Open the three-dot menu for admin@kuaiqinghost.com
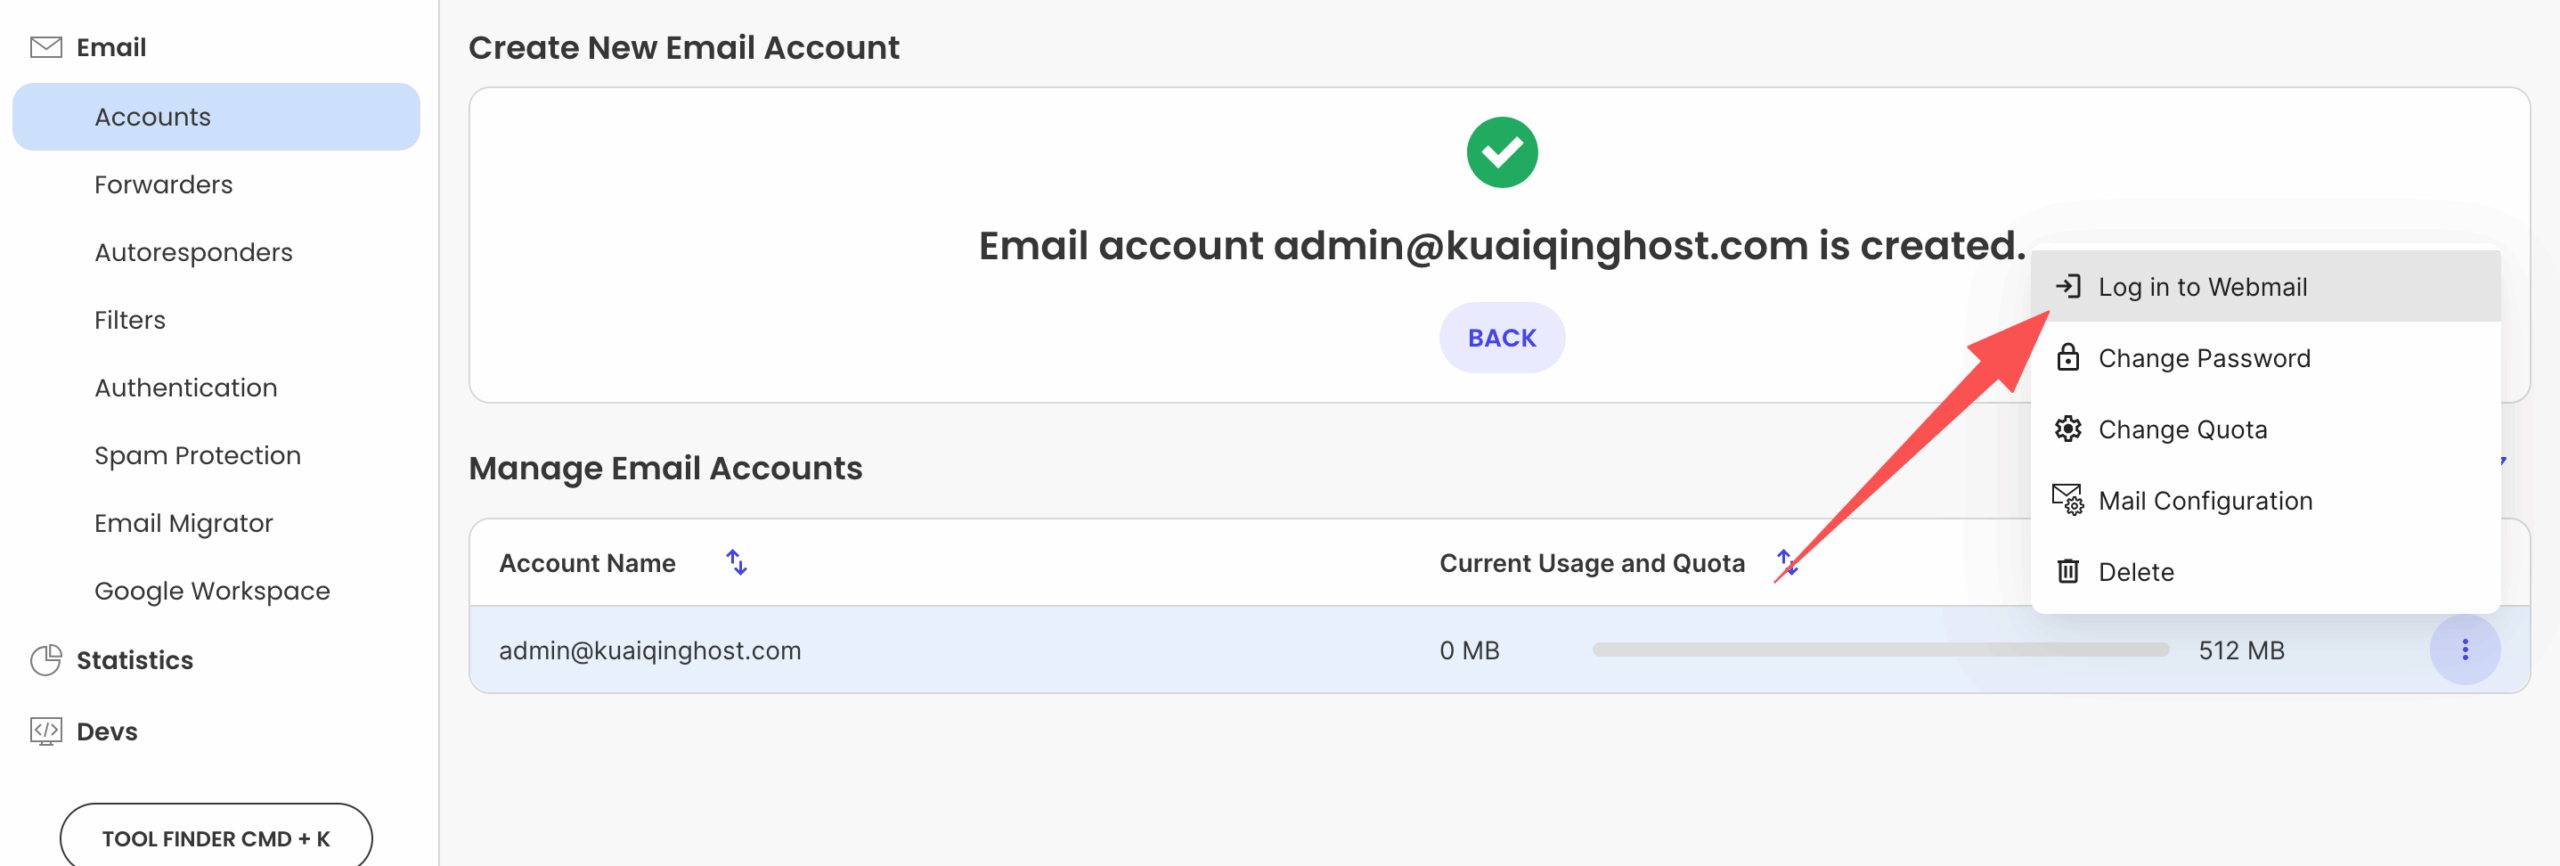 (2465, 650)
